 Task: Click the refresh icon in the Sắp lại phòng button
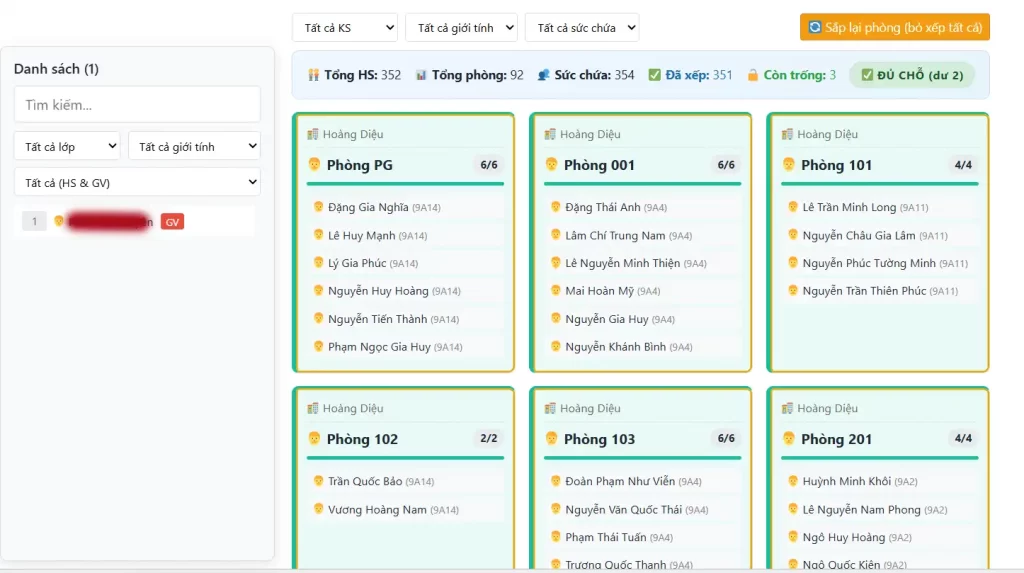coord(815,28)
